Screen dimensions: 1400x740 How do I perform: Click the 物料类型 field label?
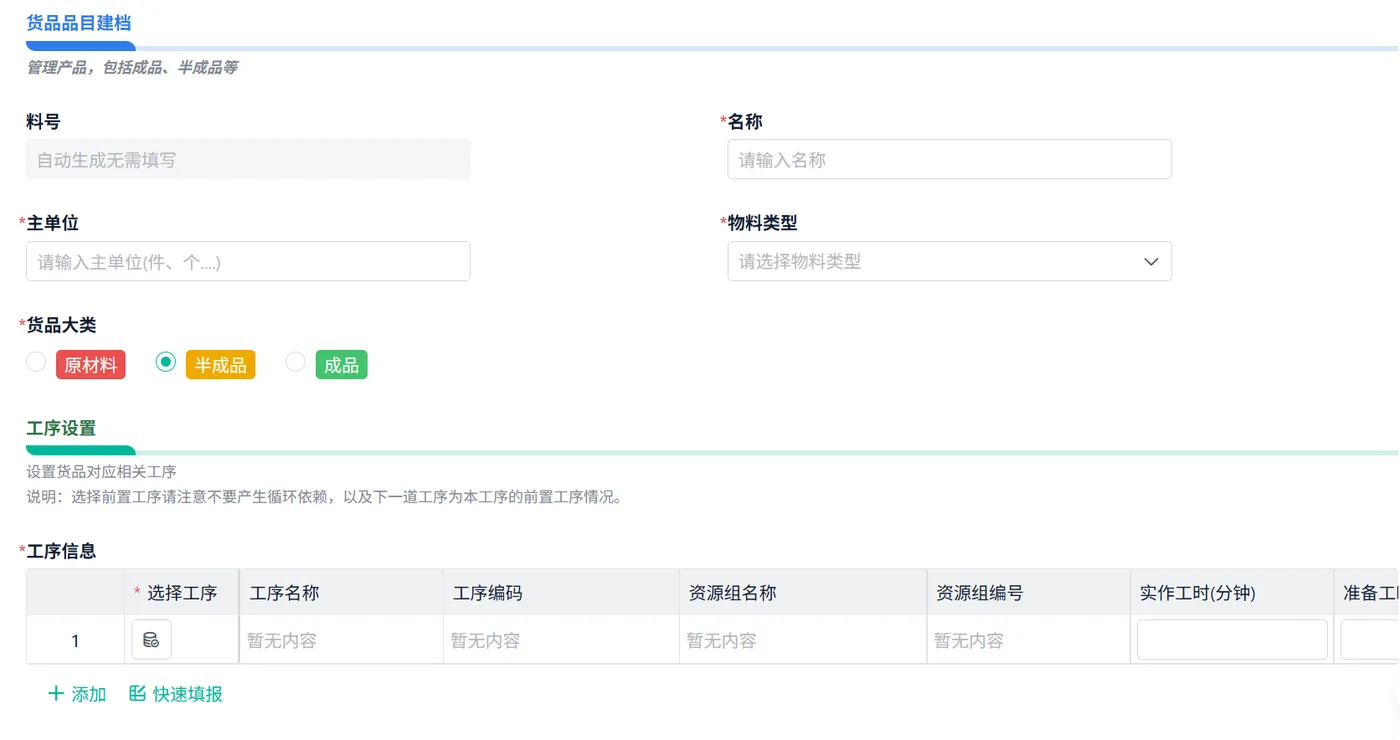tap(762, 223)
